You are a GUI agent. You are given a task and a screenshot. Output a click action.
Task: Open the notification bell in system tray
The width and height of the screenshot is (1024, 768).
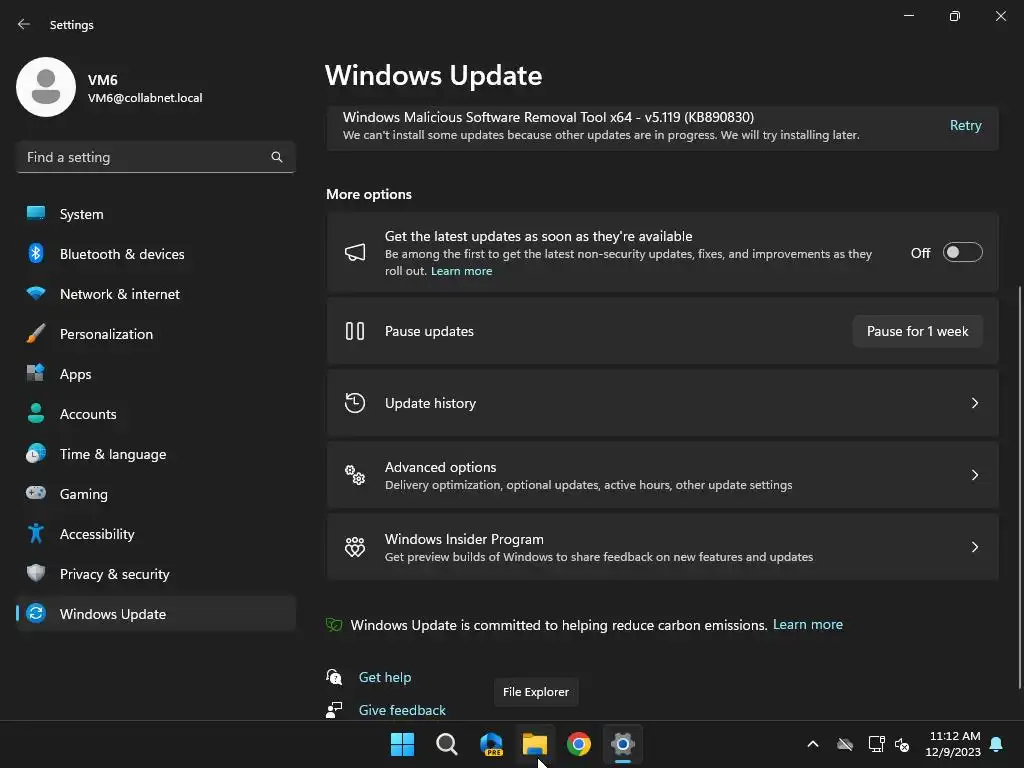[x=997, y=744]
